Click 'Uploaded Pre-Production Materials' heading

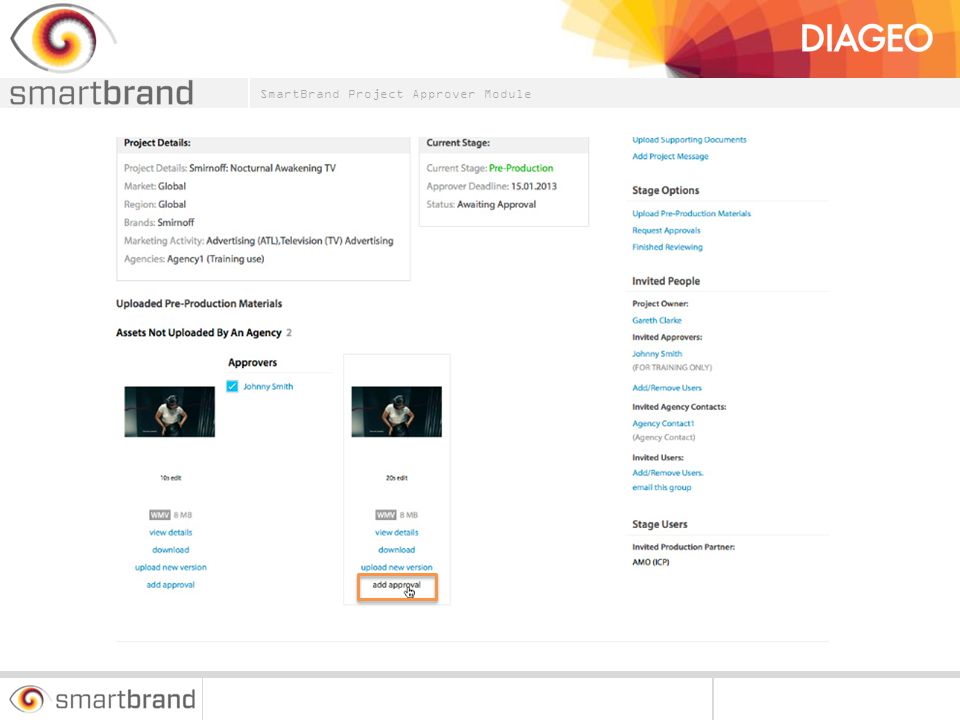point(199,304)
